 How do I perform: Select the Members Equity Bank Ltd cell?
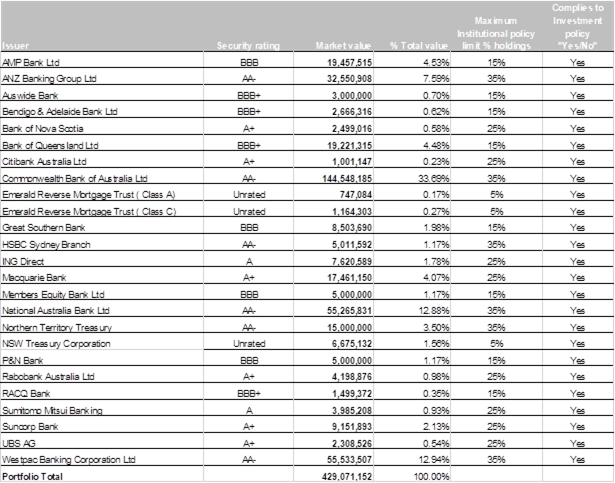click(x=53, y=295)
